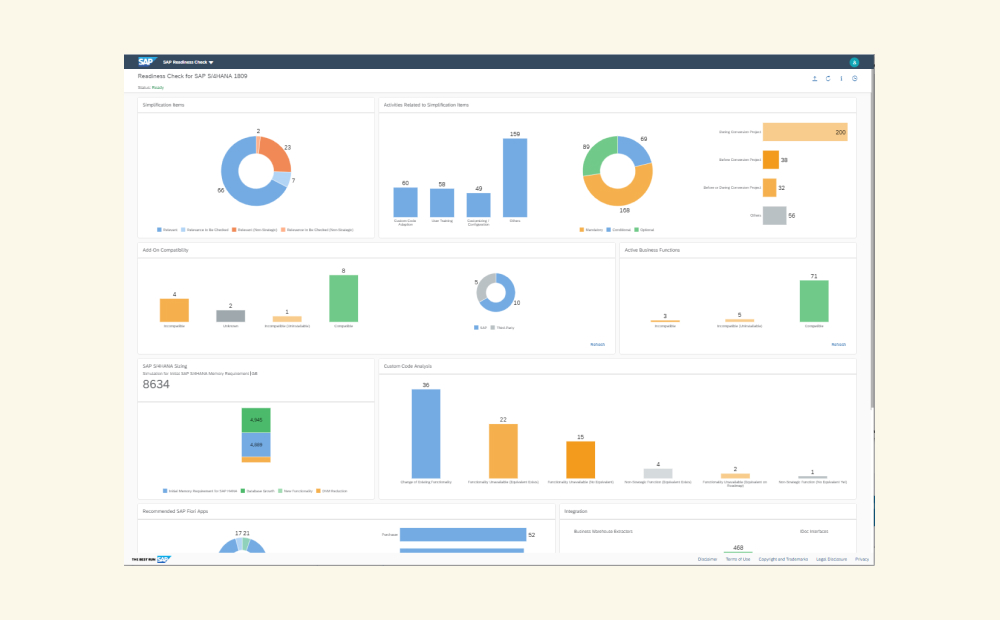
Task: Click the Business Warehouse Extractors label
Action: (603, 531)
